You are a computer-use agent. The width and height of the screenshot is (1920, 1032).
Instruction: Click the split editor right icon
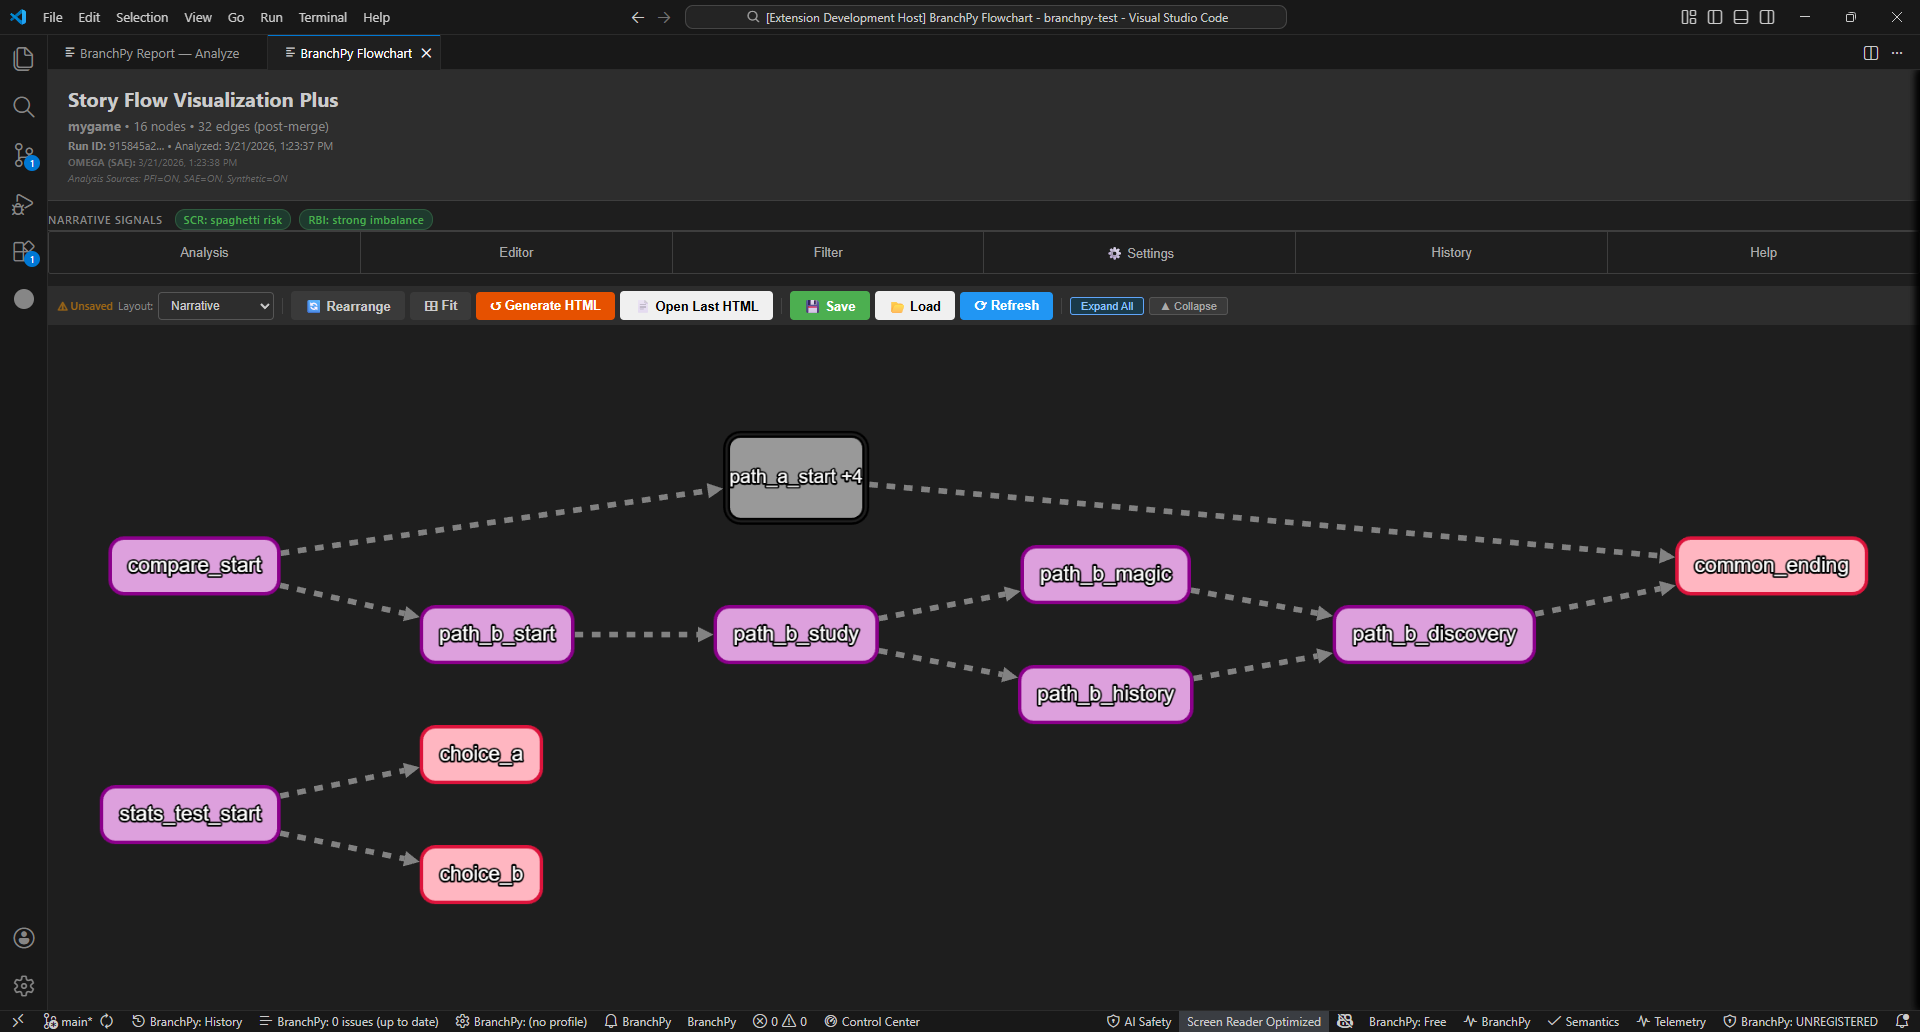(1870, 53)
